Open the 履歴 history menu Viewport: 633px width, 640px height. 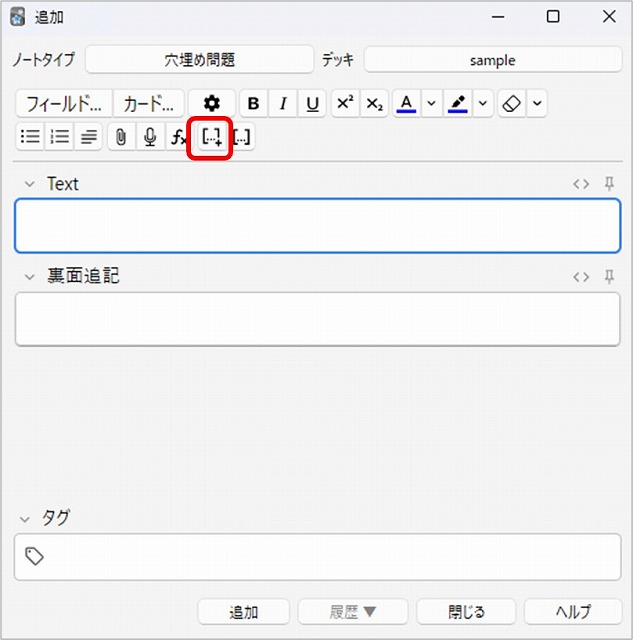(353, 612)
